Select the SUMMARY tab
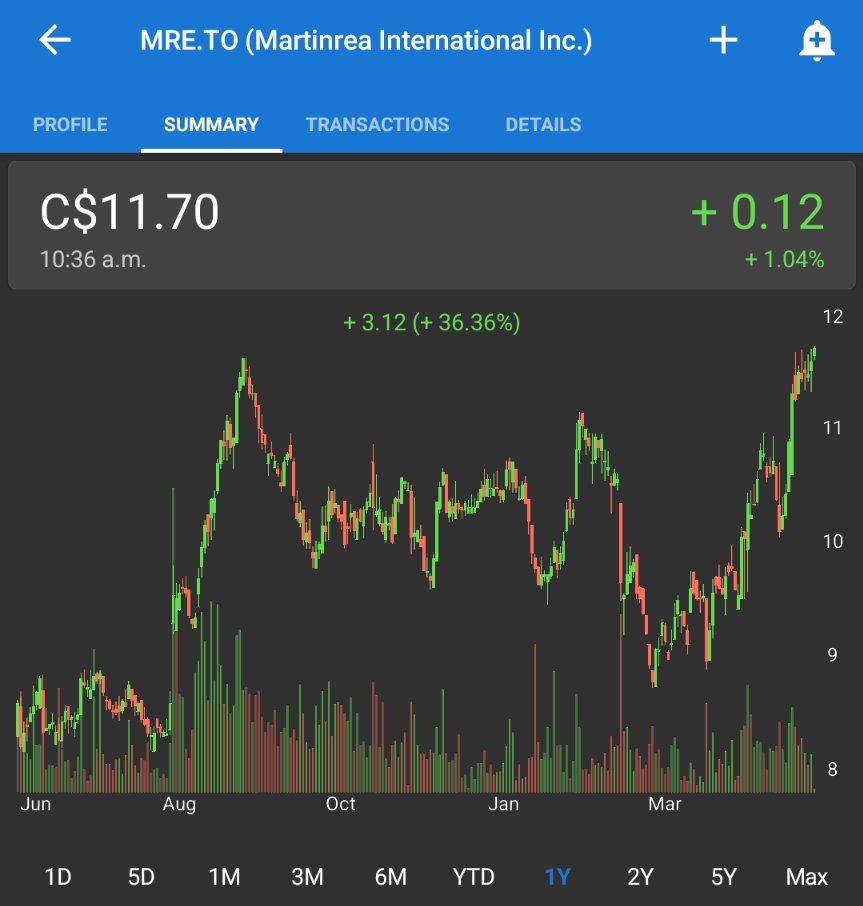863x906 pixels. [x=211, y=124]
